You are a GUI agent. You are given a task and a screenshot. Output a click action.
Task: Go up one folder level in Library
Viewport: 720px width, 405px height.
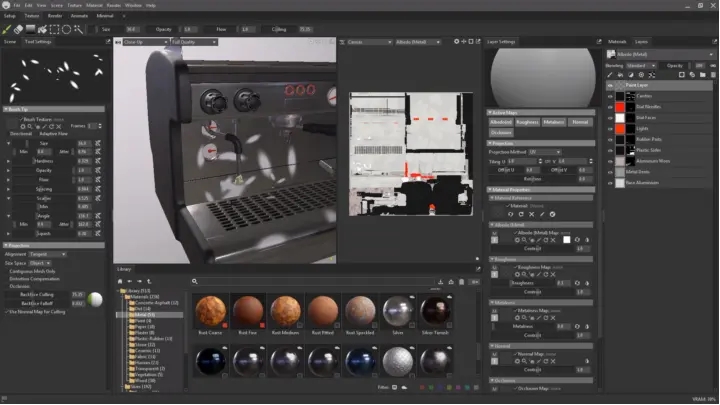pos(149,281)
